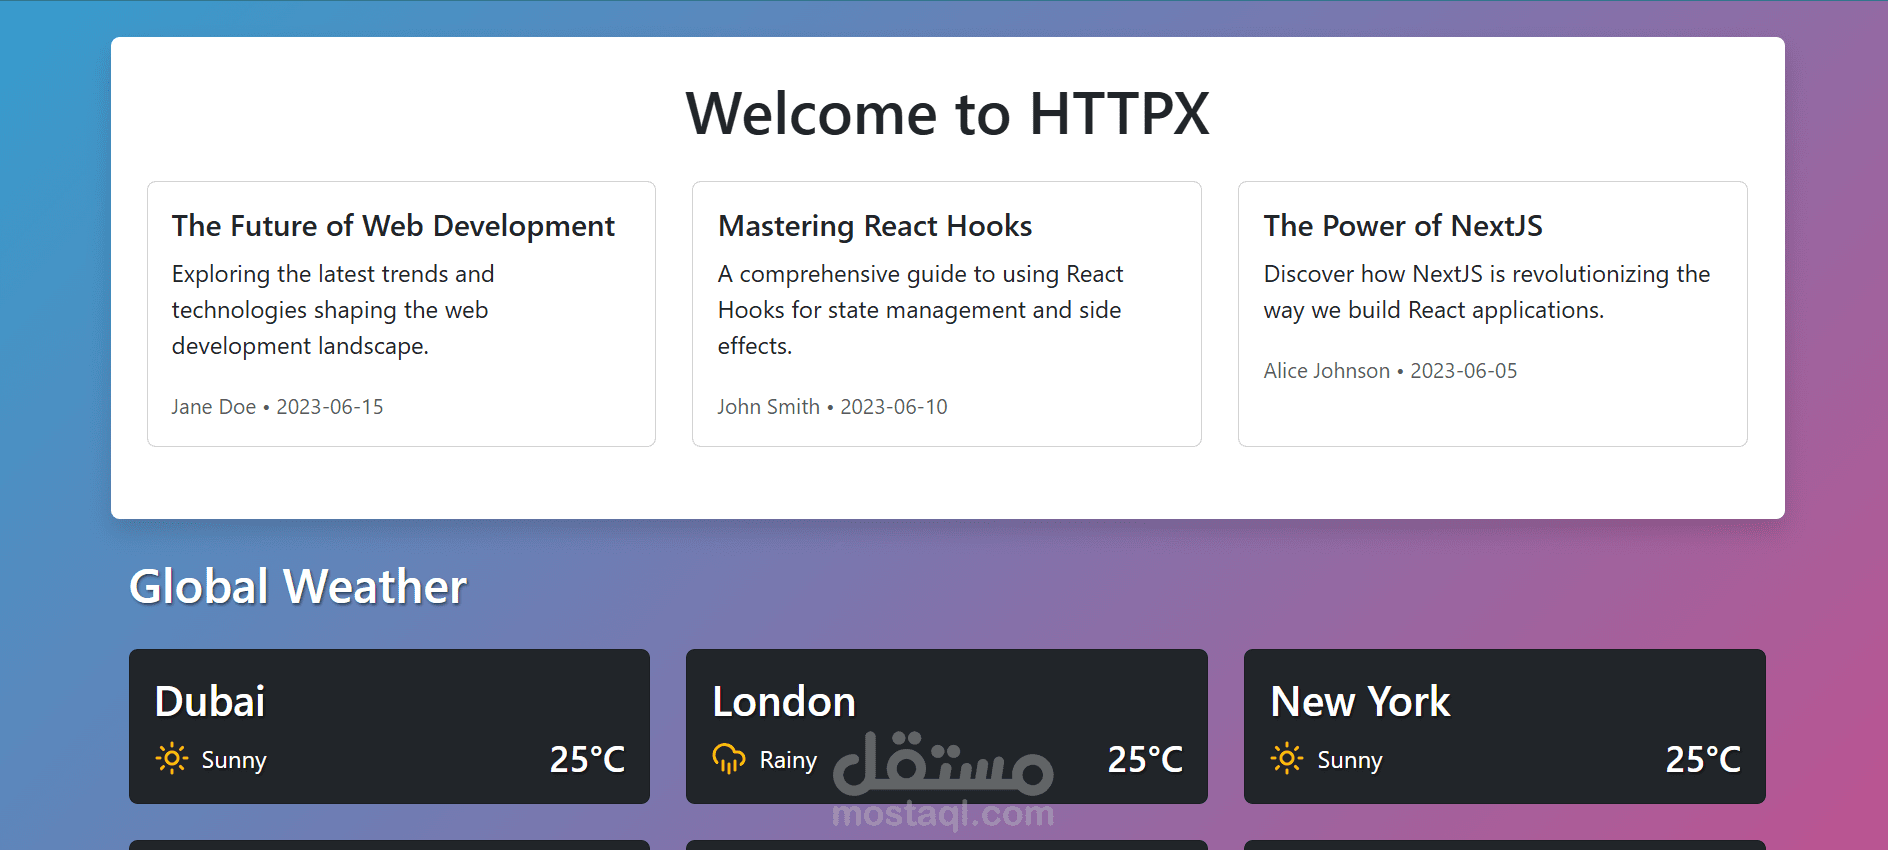Click the Sunny label in Dubai card
The width and height of the screenshot is (1888, 850).
(234, 760)
